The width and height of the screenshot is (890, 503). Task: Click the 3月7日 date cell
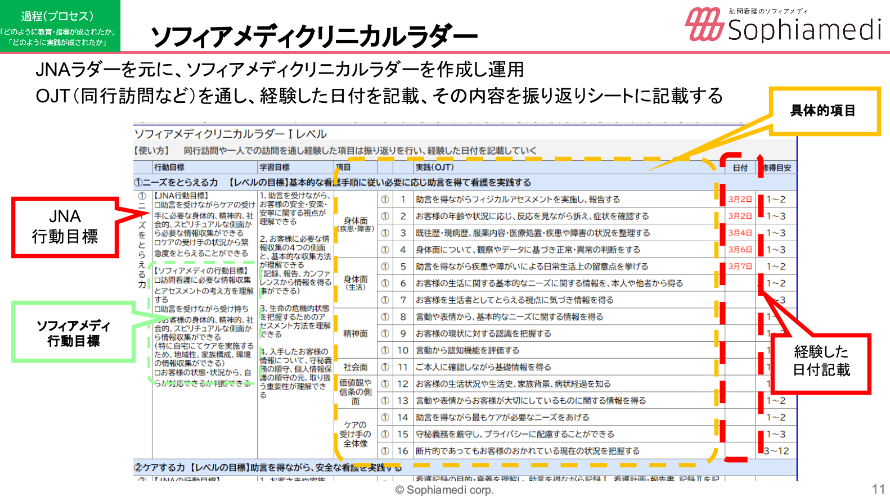pyautogui.click(x=740, y=267)
